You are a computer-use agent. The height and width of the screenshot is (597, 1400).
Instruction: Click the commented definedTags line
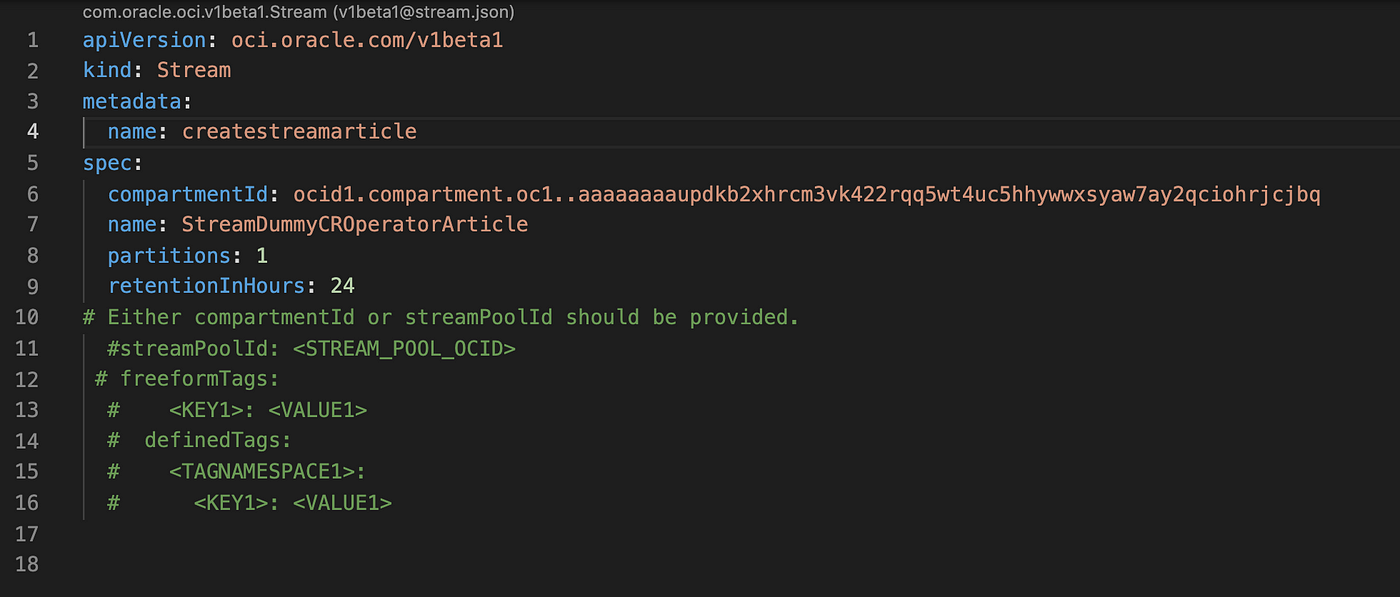[x=200, y=441]
